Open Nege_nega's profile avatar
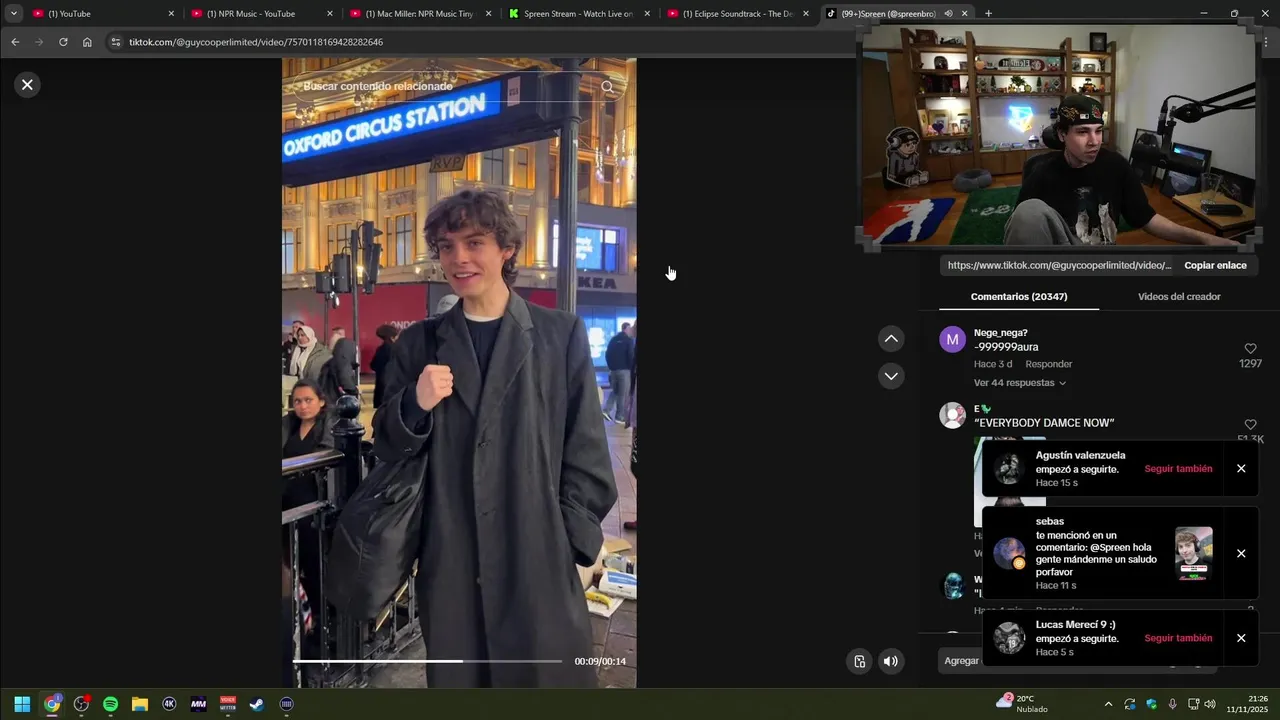 tap(952, 339)
